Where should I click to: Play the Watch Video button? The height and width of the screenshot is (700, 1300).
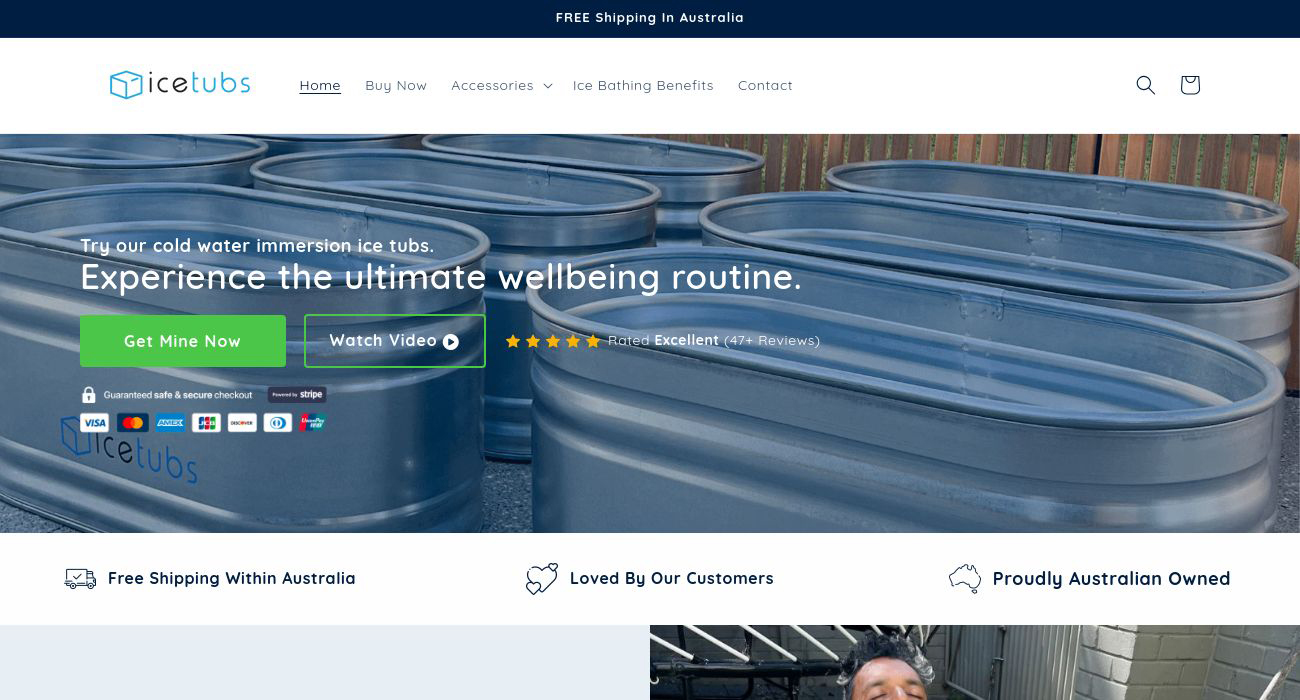(x=395, y=341)
